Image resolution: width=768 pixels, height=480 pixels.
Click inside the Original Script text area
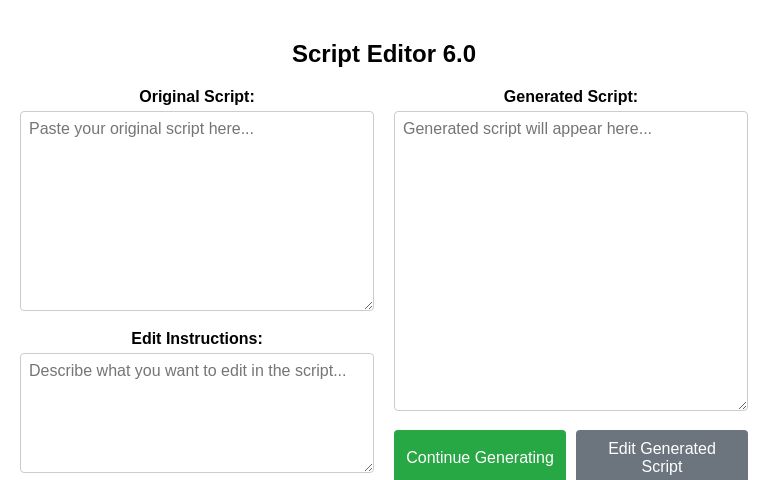tap(197, 211)
